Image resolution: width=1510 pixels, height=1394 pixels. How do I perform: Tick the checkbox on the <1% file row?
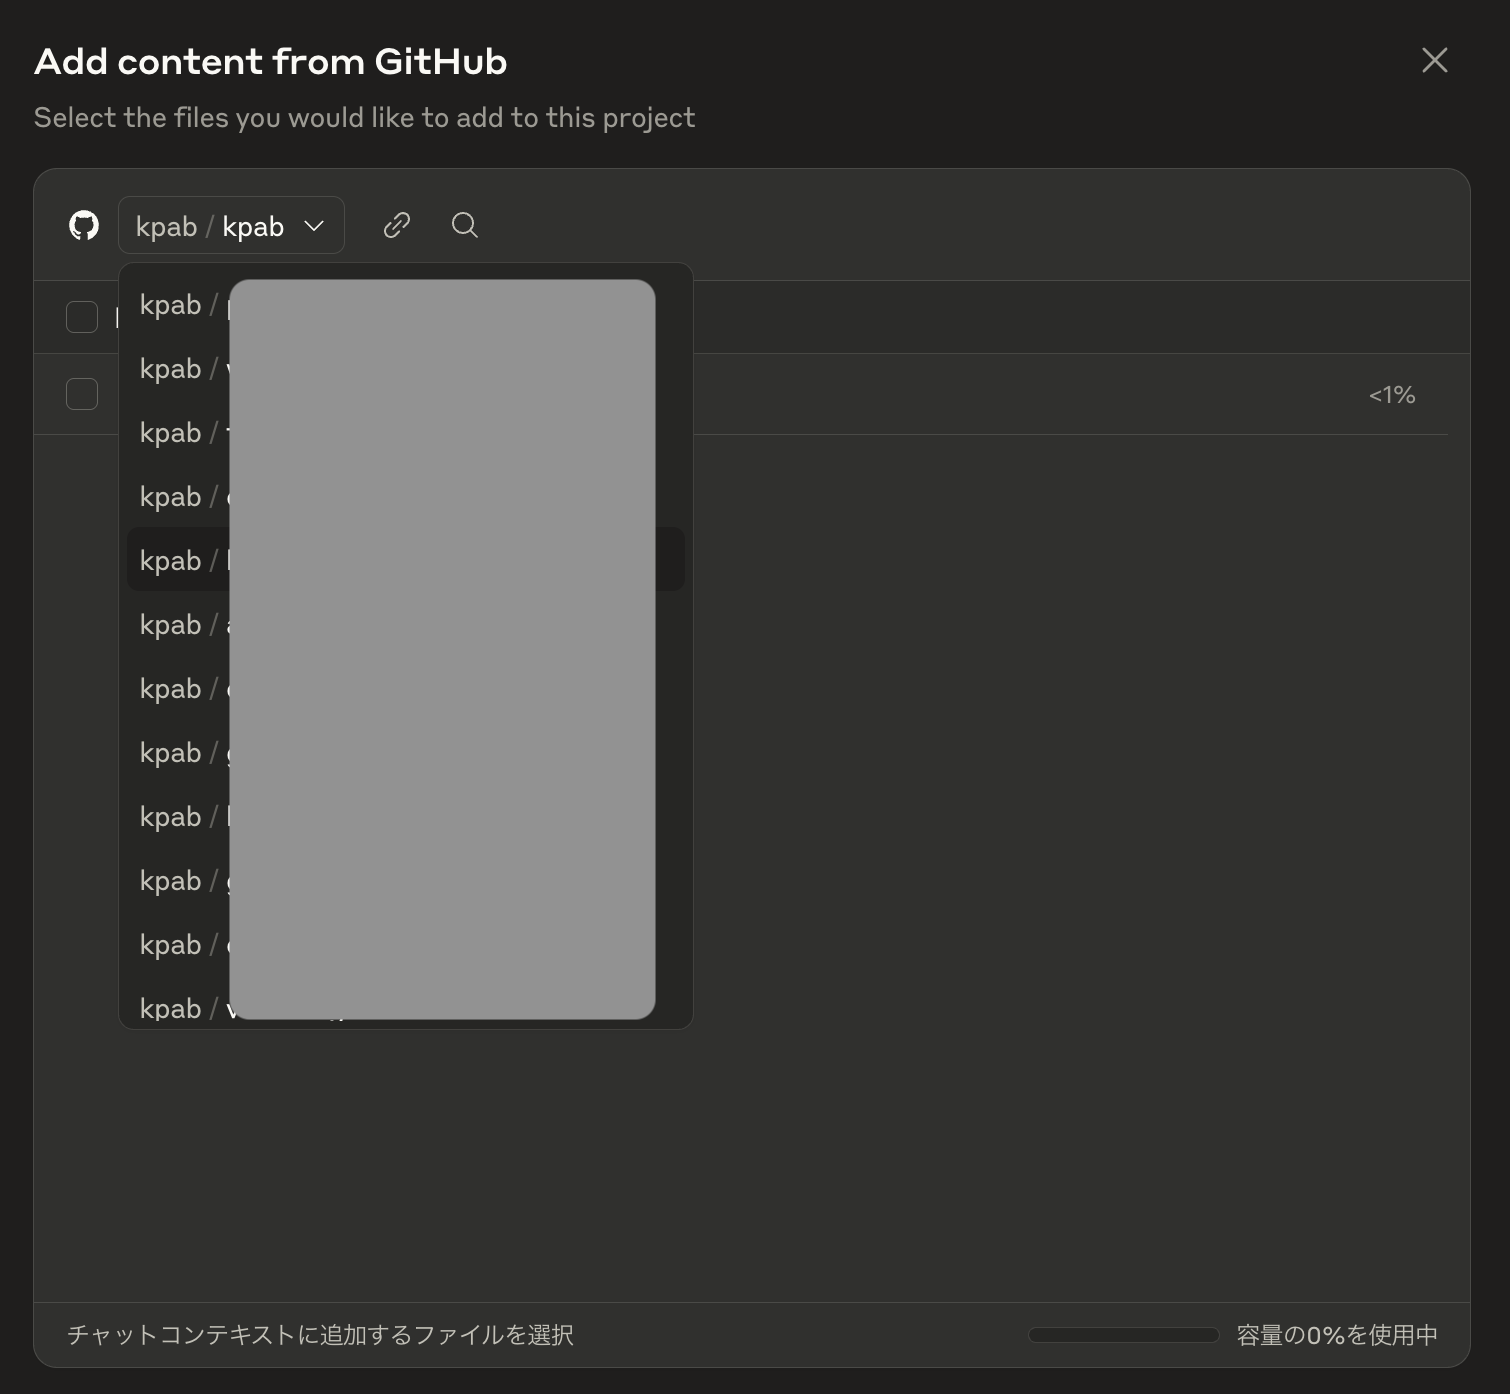coord(82,394)
